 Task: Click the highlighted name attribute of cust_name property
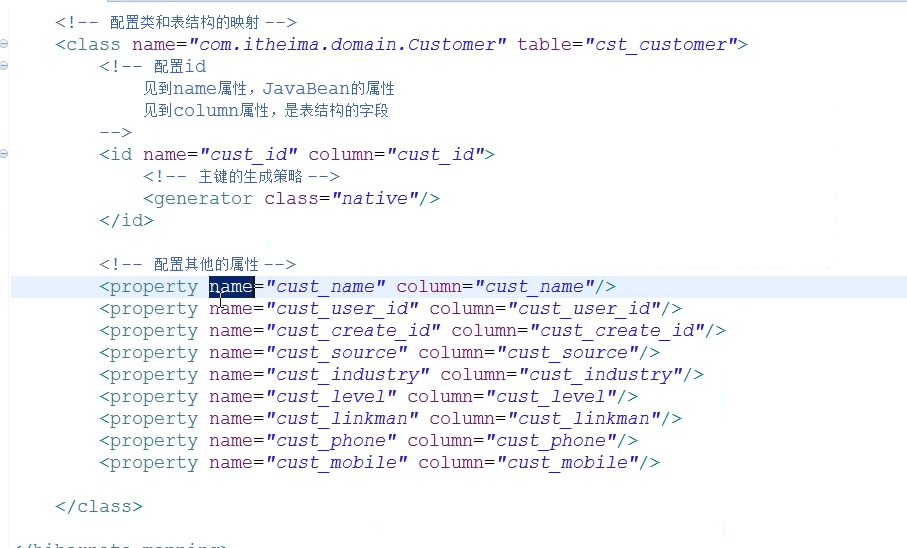coord(231,286)
